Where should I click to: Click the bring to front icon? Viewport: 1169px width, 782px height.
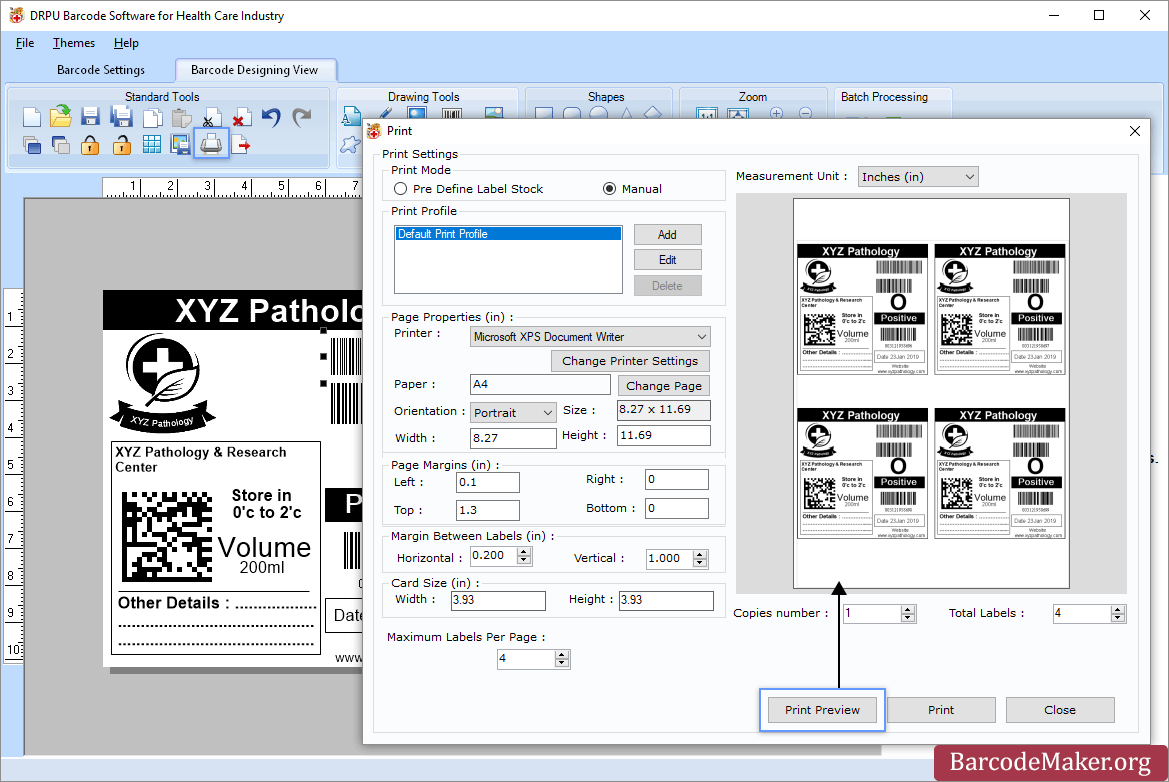pos(31,145)
